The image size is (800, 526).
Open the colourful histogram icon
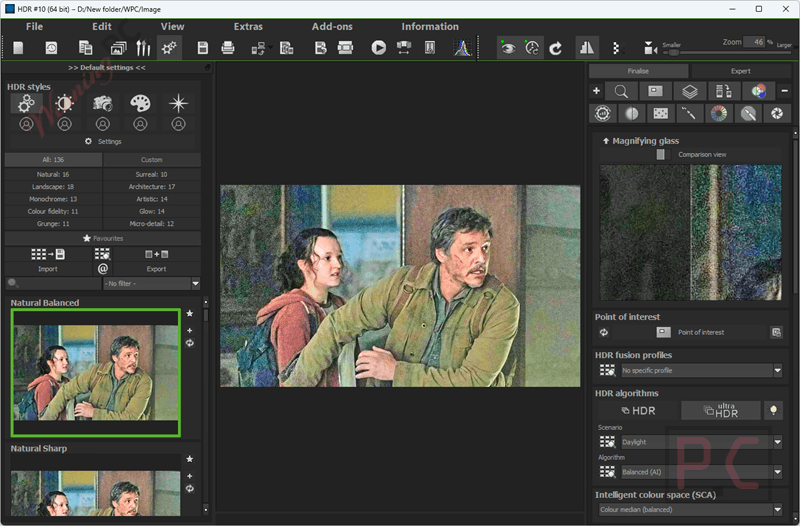click(463, 48)
